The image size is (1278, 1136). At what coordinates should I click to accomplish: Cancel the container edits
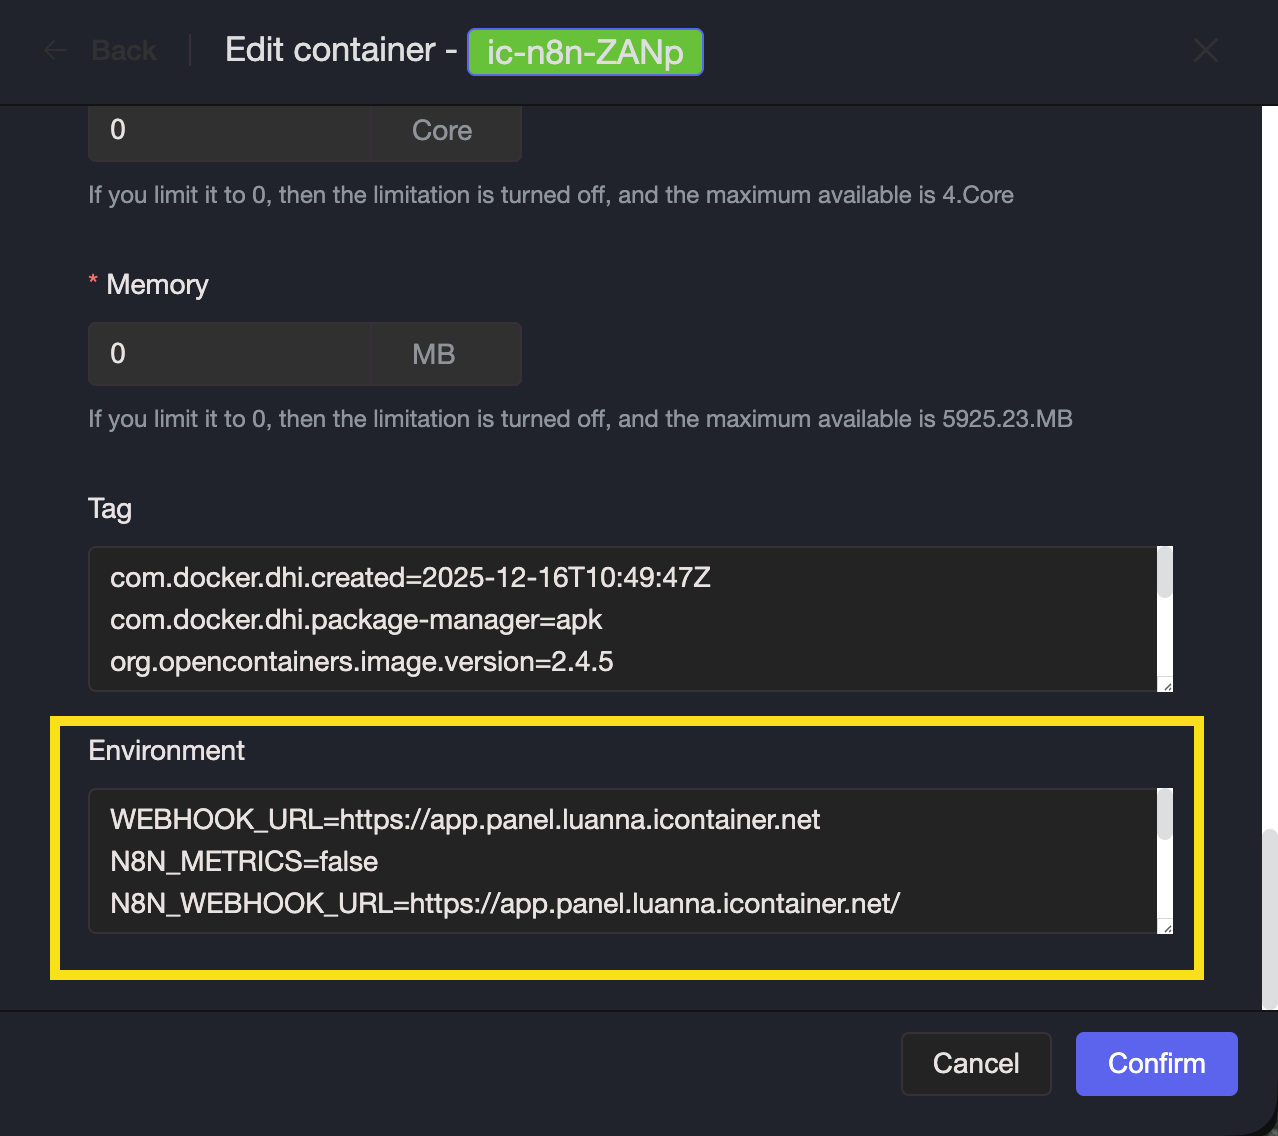[976, 1064]
